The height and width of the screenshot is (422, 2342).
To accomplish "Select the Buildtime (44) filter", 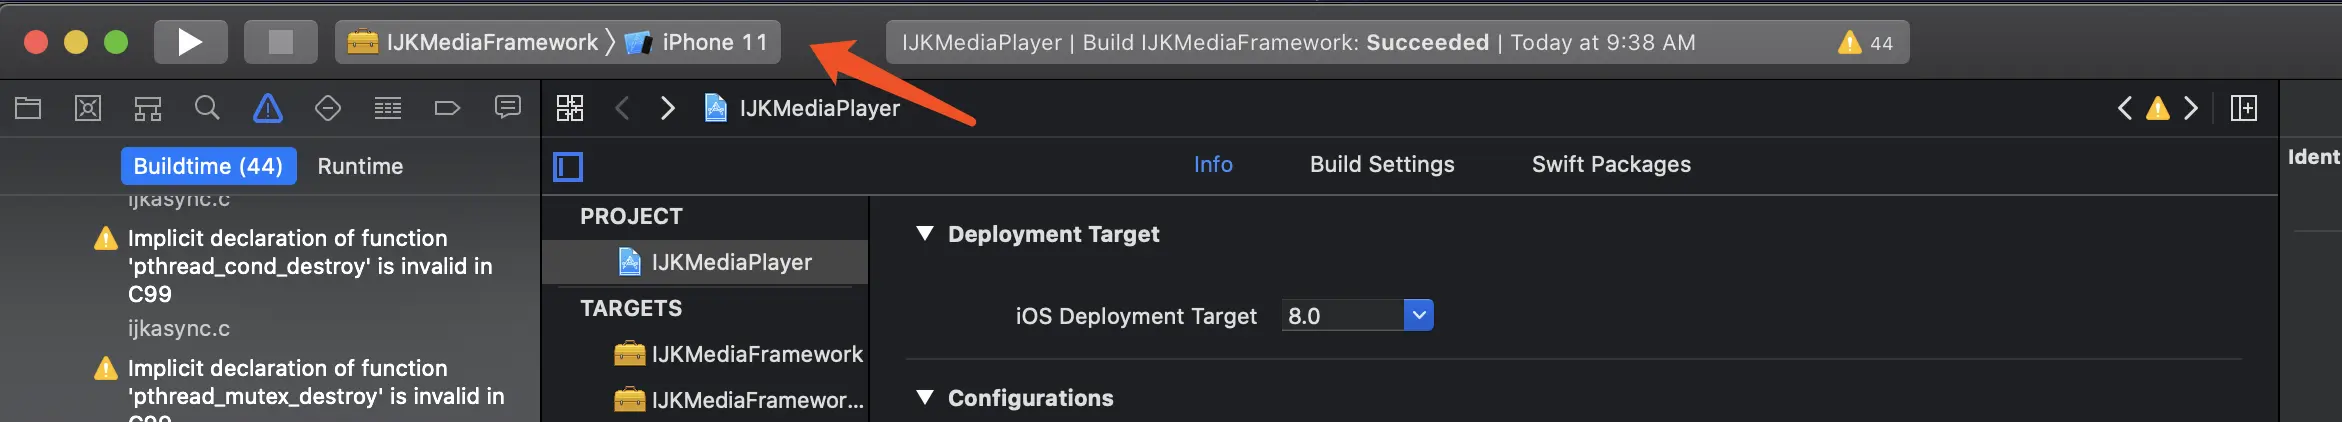I will click(208, 166).
